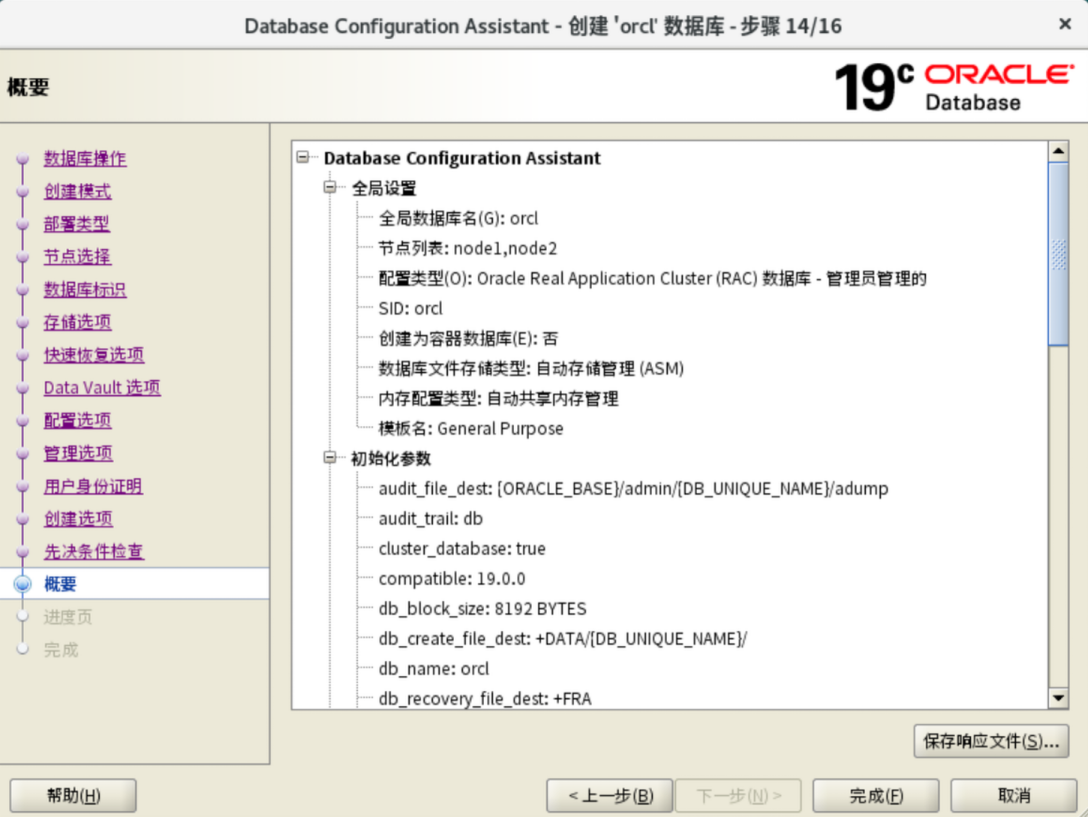Open help with the 帮助(H) button

tap(73, 796)
